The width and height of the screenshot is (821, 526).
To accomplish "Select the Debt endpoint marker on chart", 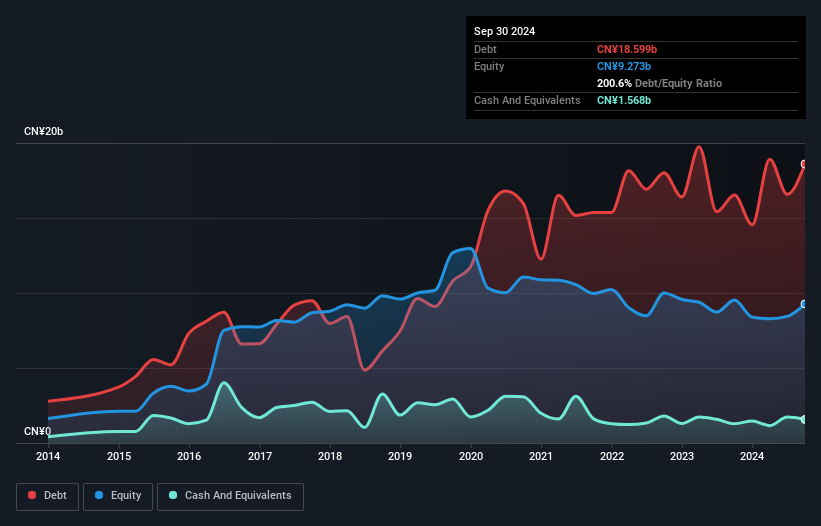I will (804, 164).
